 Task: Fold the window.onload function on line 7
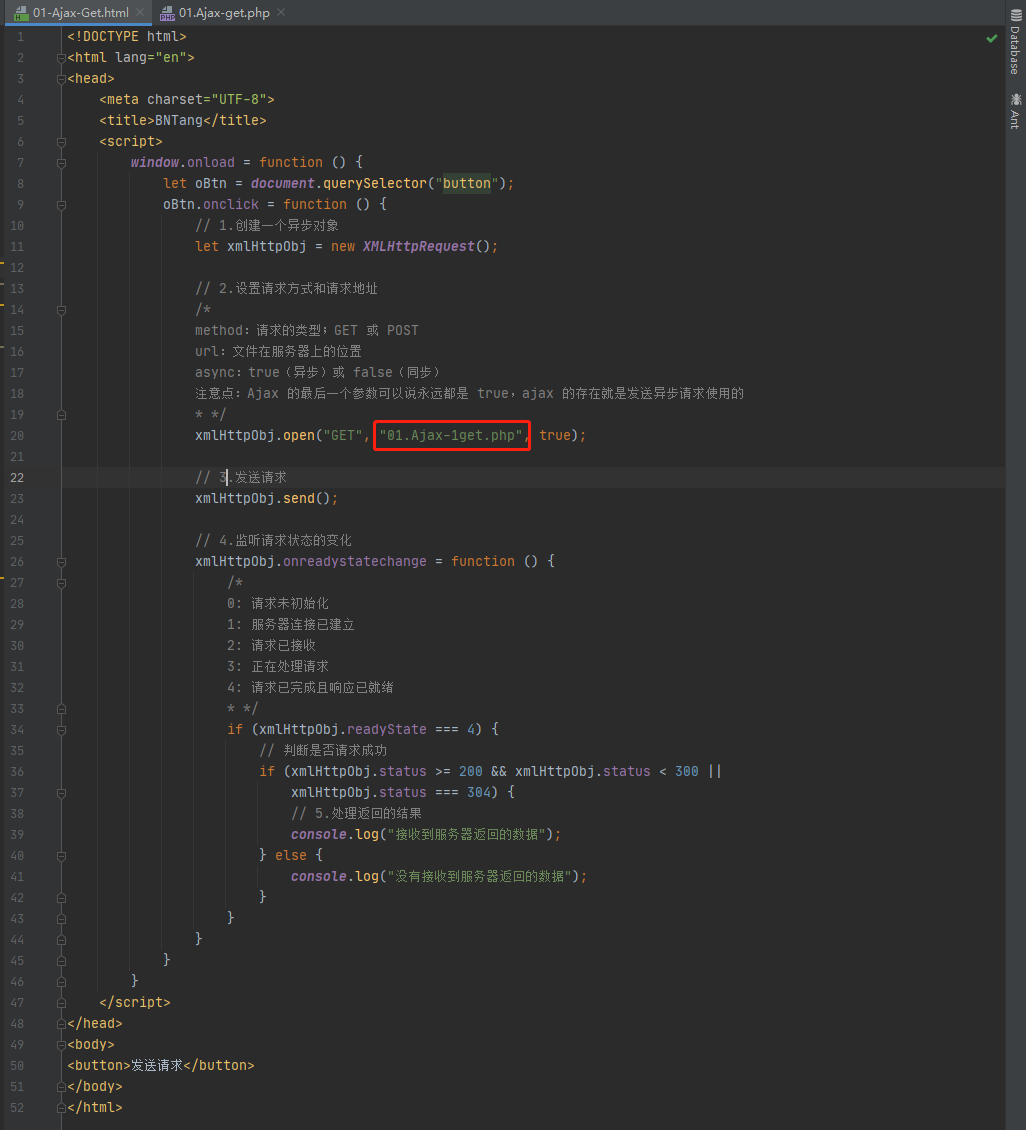[x=61, y=163]
